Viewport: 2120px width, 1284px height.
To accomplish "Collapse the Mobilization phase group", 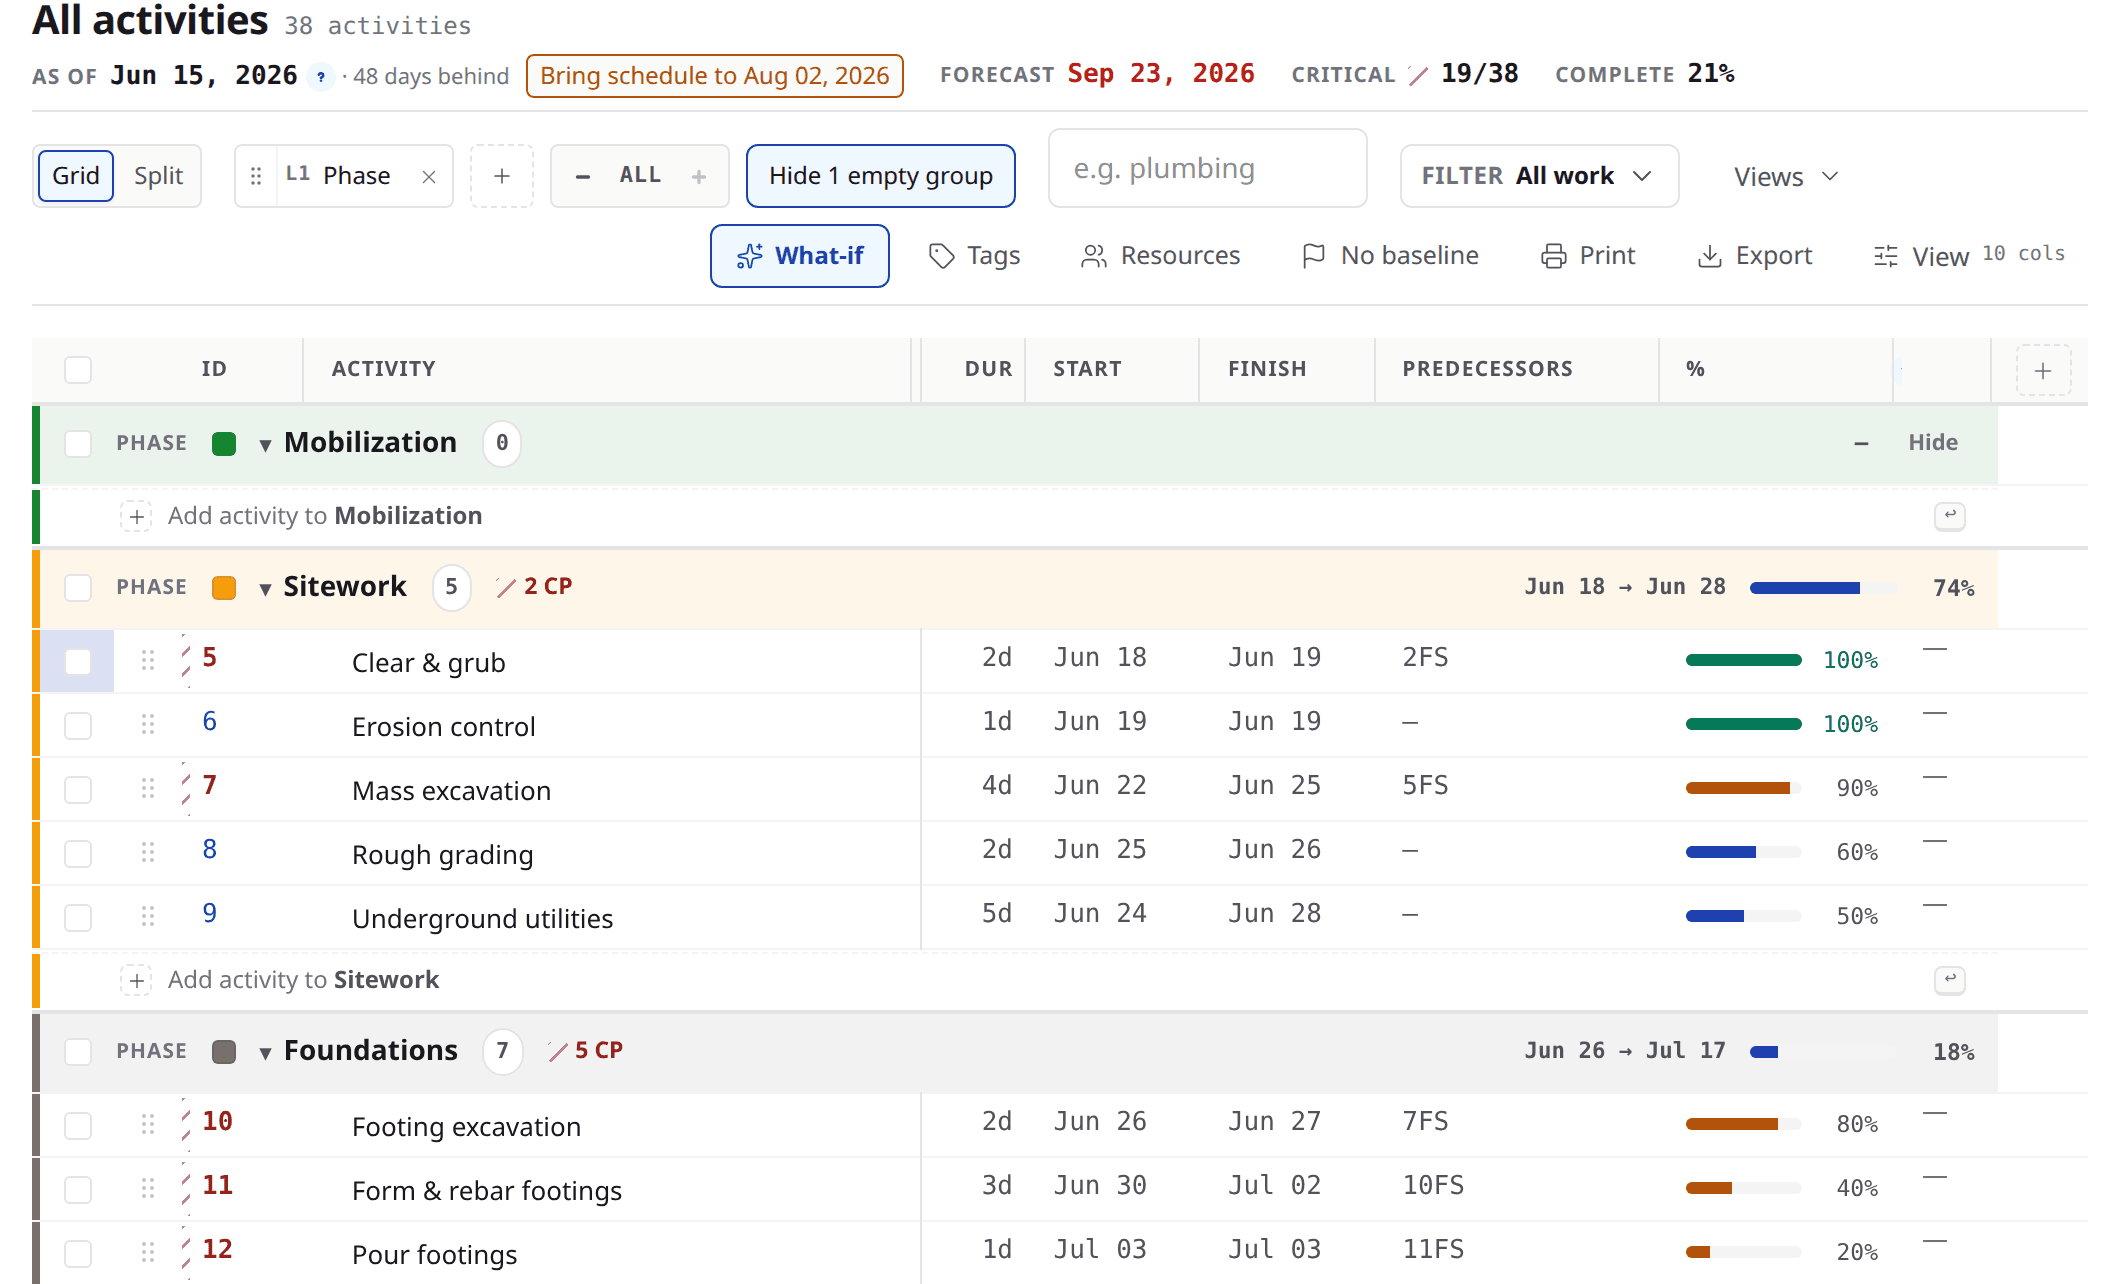I will point(265,445).
